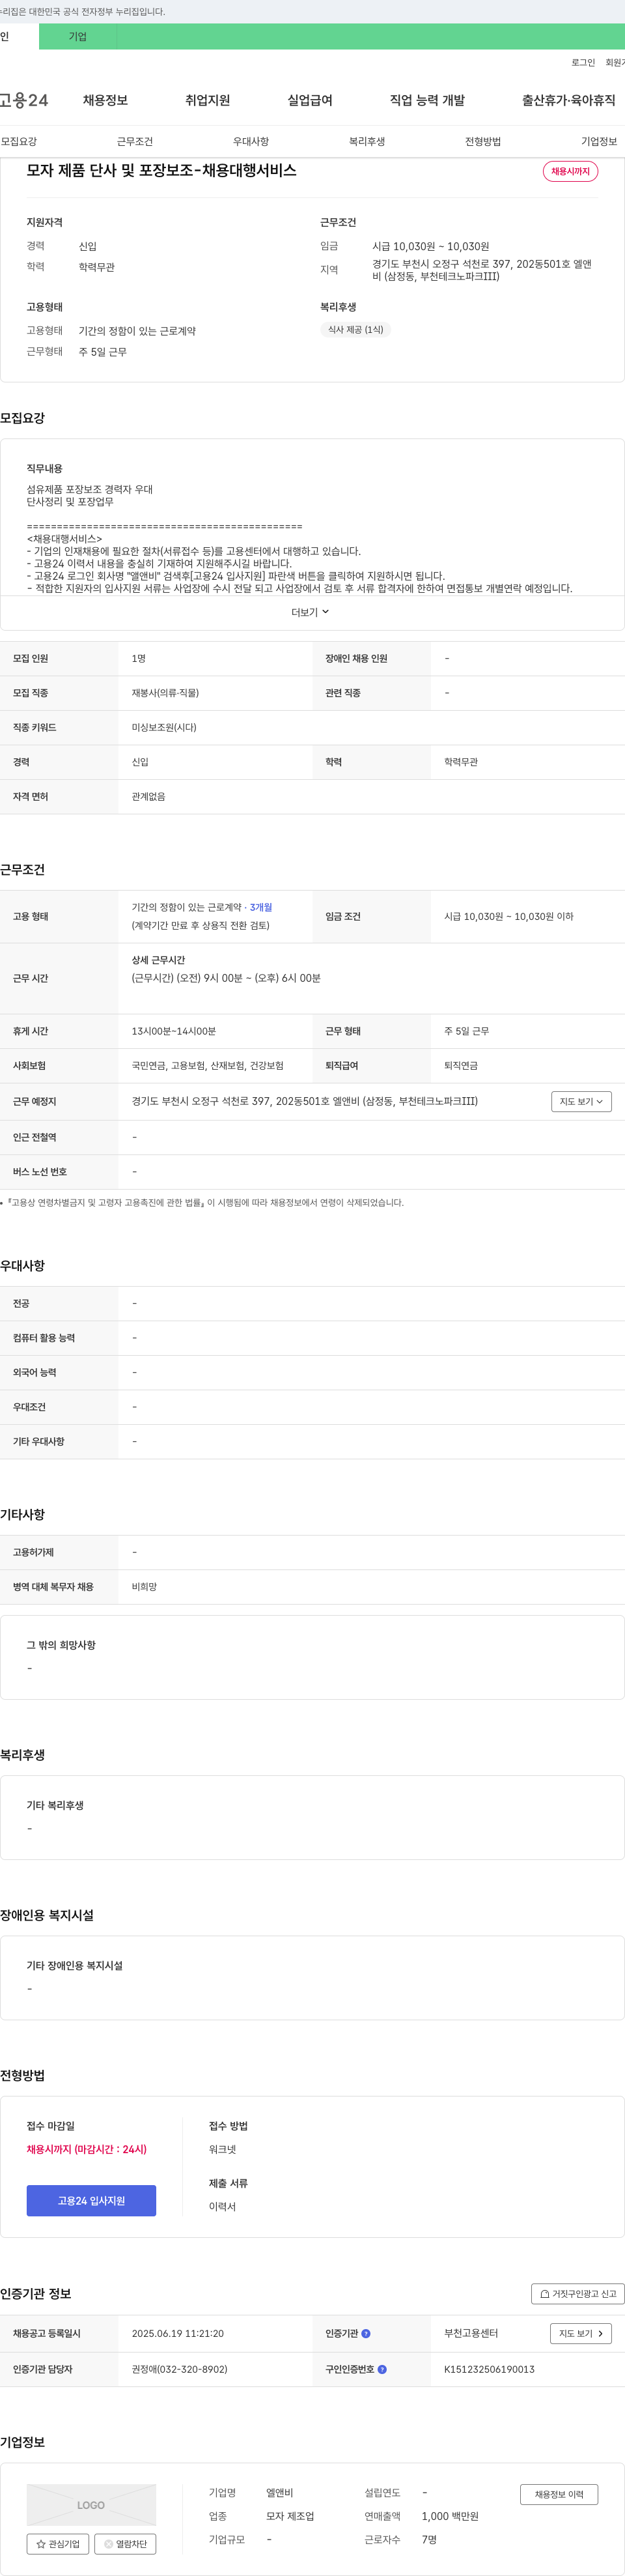Open the 기업 tab in the top bar

point(78,37)
